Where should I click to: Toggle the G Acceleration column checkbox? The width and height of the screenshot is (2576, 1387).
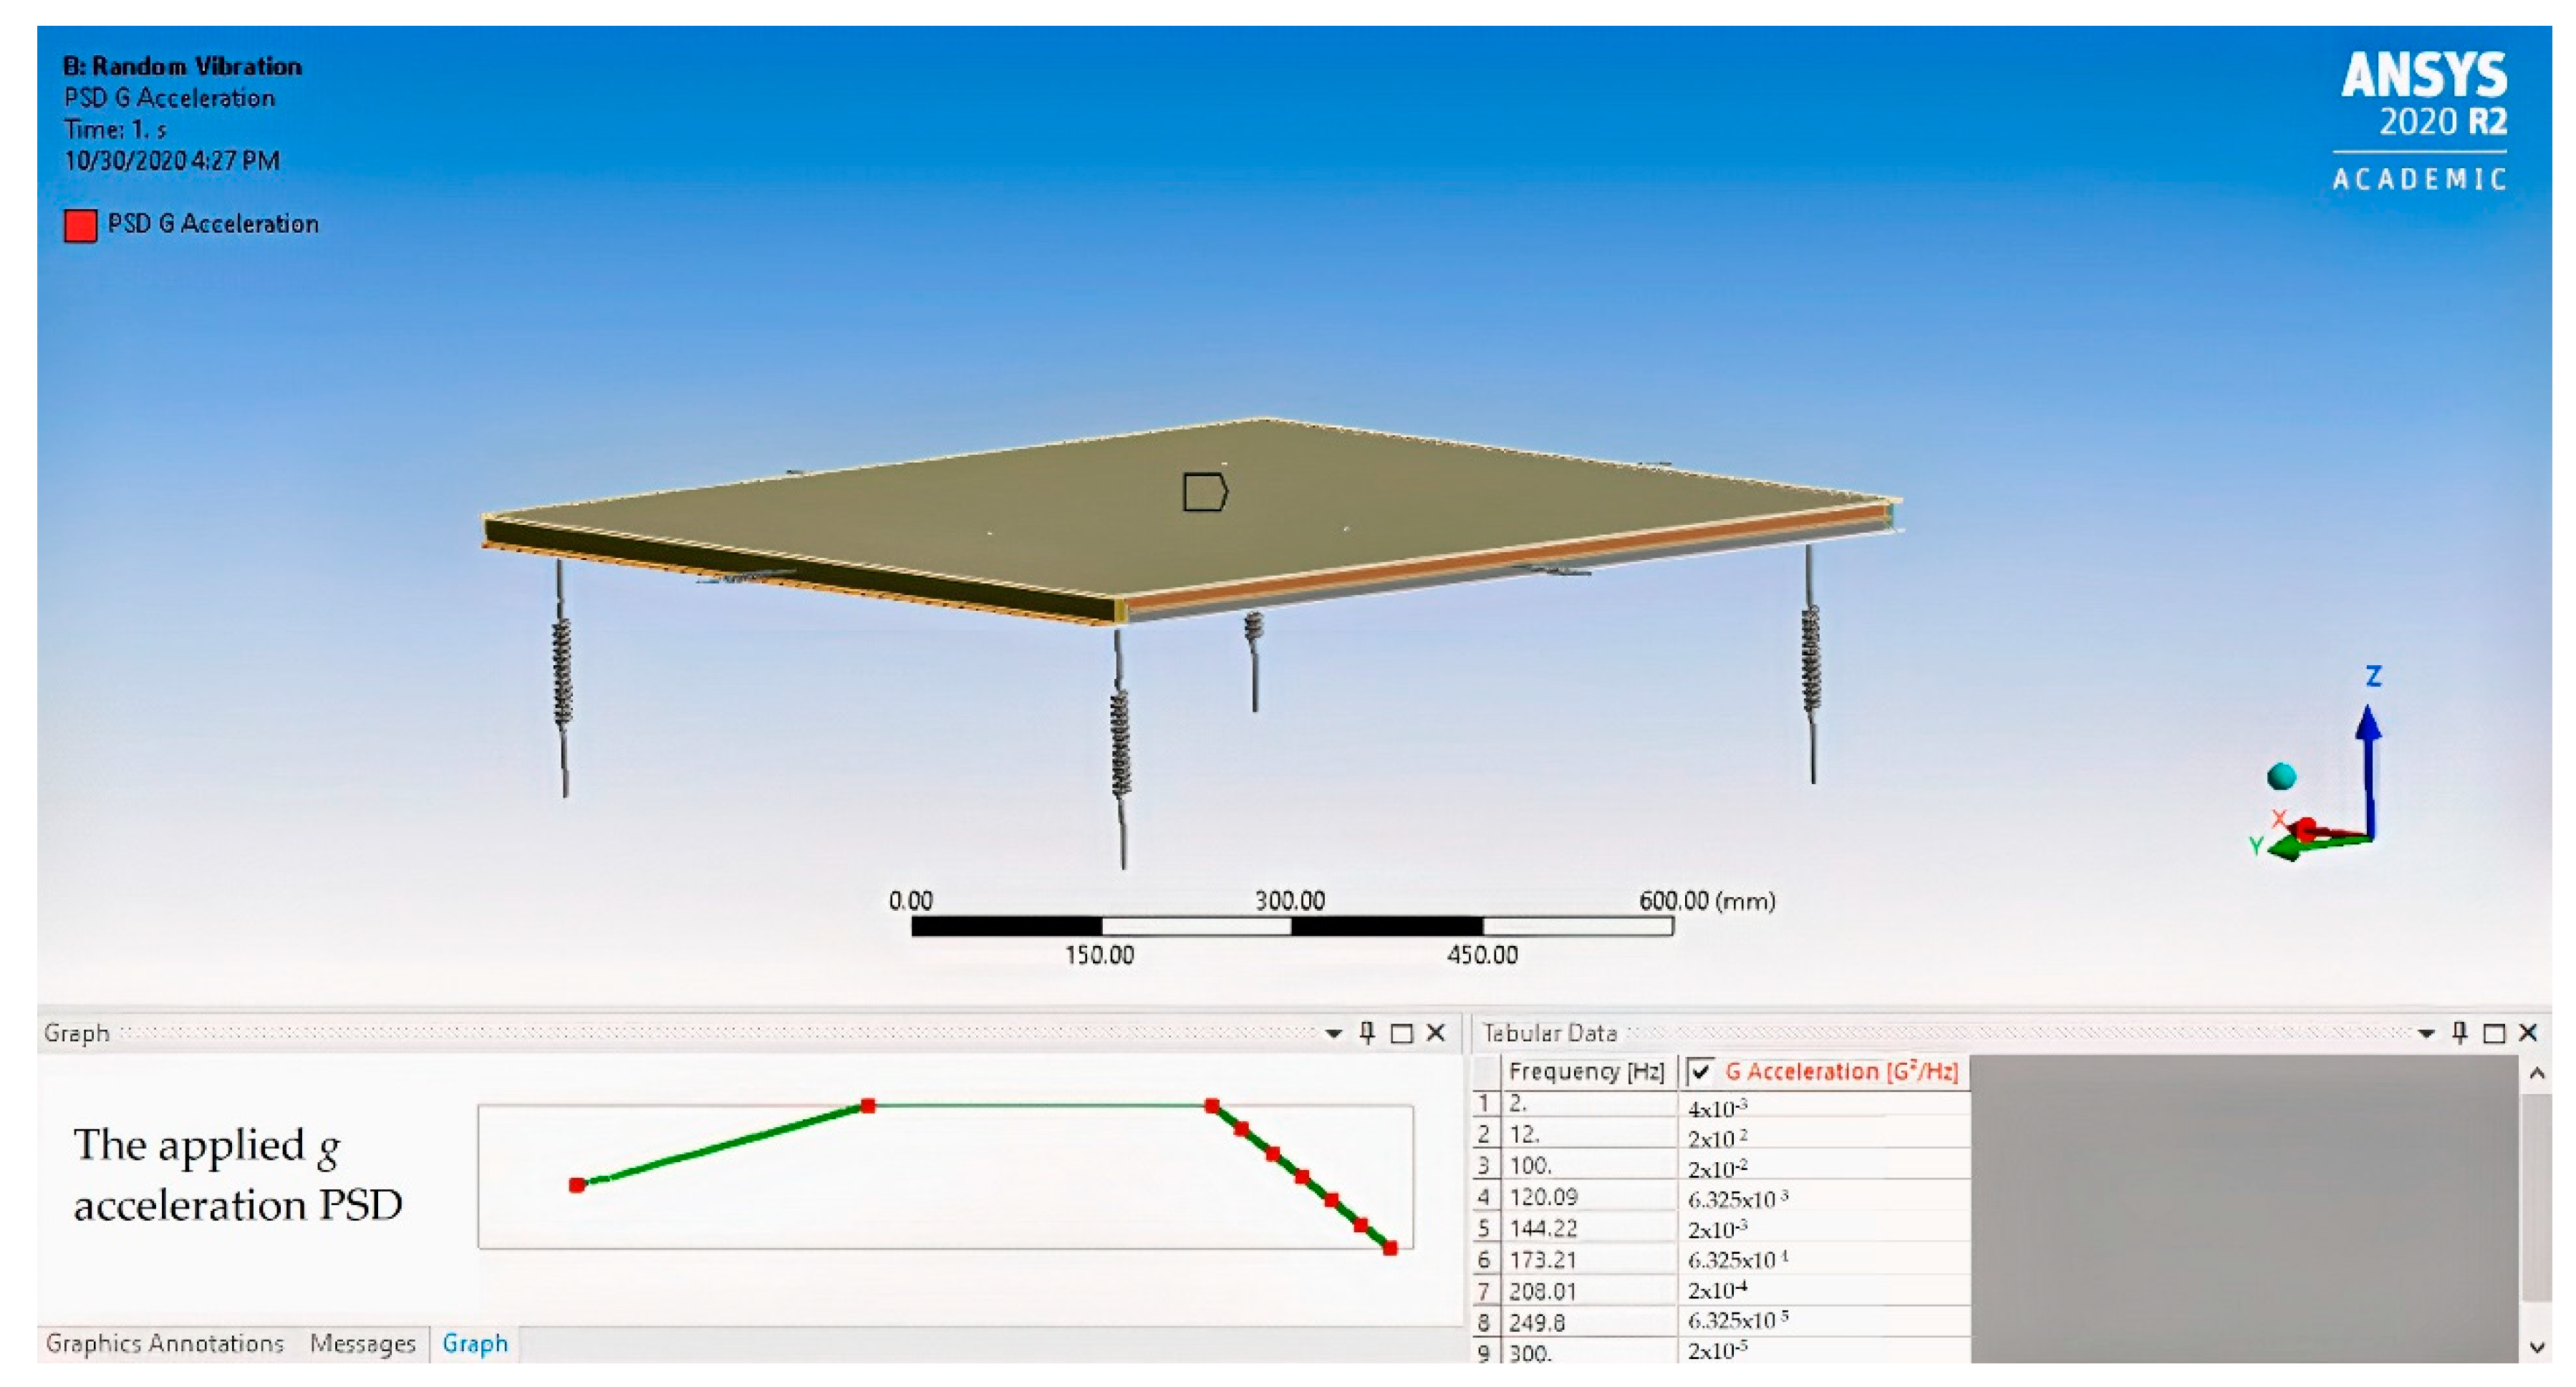click(x=1701, y=1071)
